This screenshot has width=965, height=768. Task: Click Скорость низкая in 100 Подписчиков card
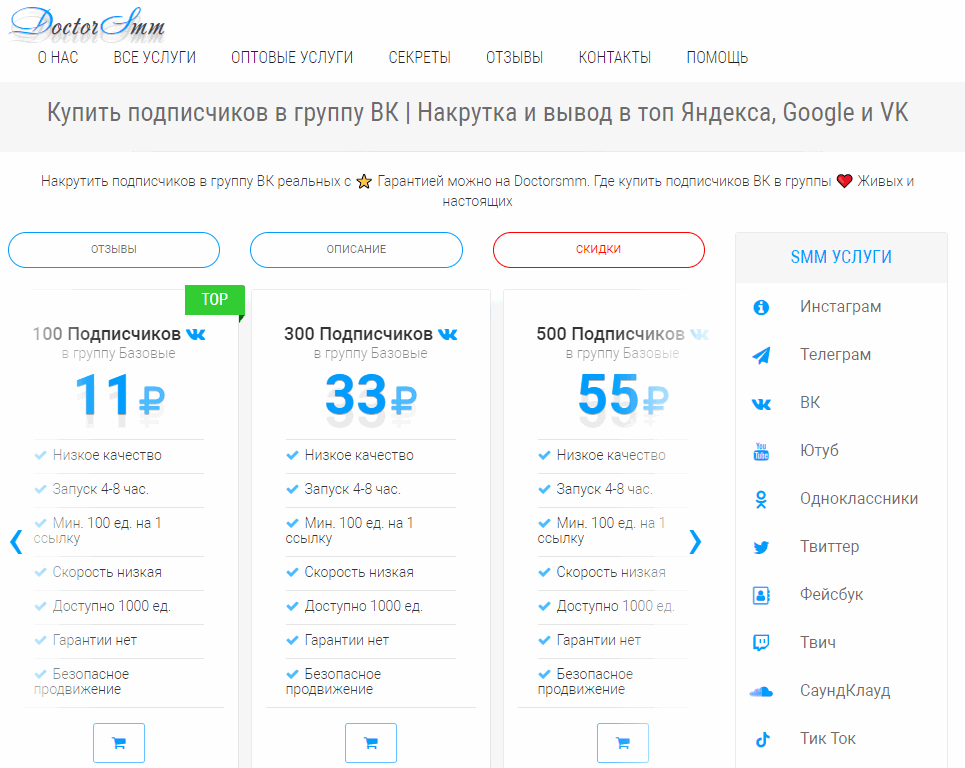point(107,572)
